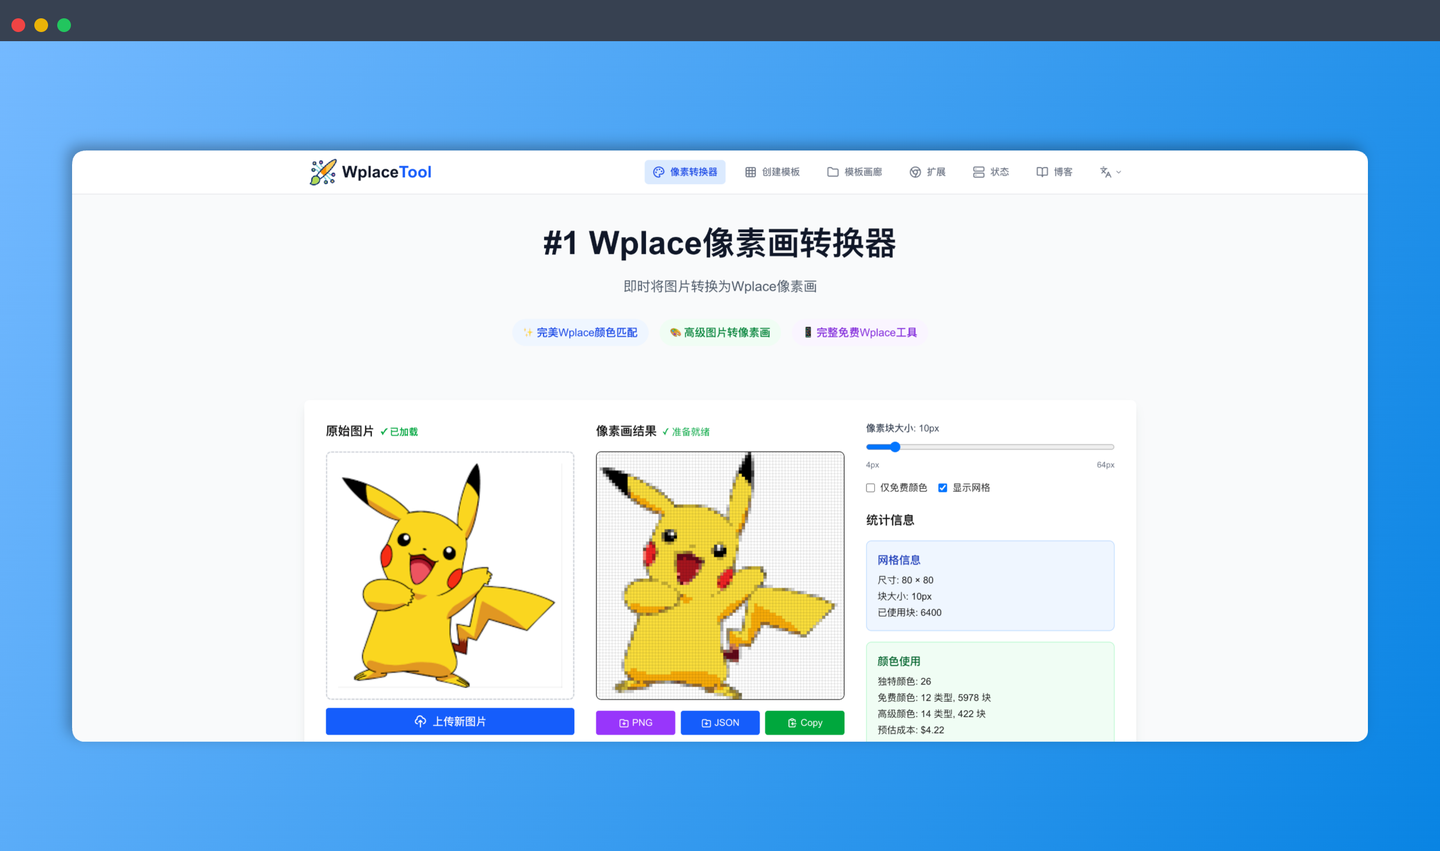Adjust the 像素块大小 slider
The height and width of the screenshot is (851, 1440).
tap(894, 447)
